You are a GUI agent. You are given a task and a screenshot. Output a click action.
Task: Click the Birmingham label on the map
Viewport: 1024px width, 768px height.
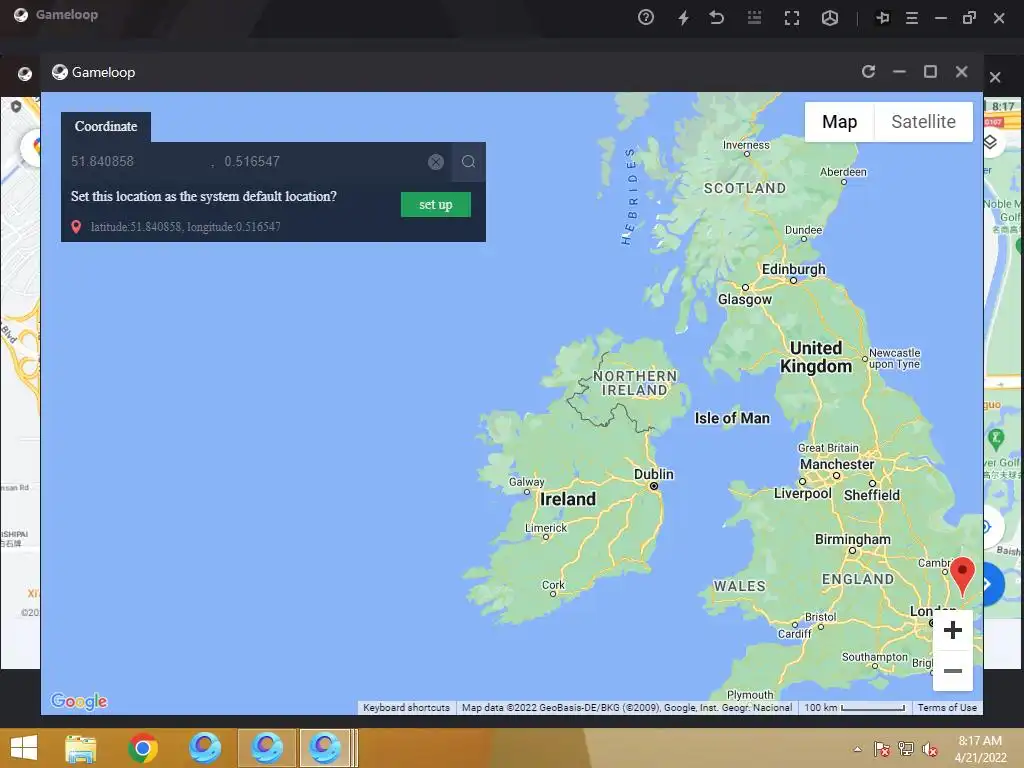(853, 539)
